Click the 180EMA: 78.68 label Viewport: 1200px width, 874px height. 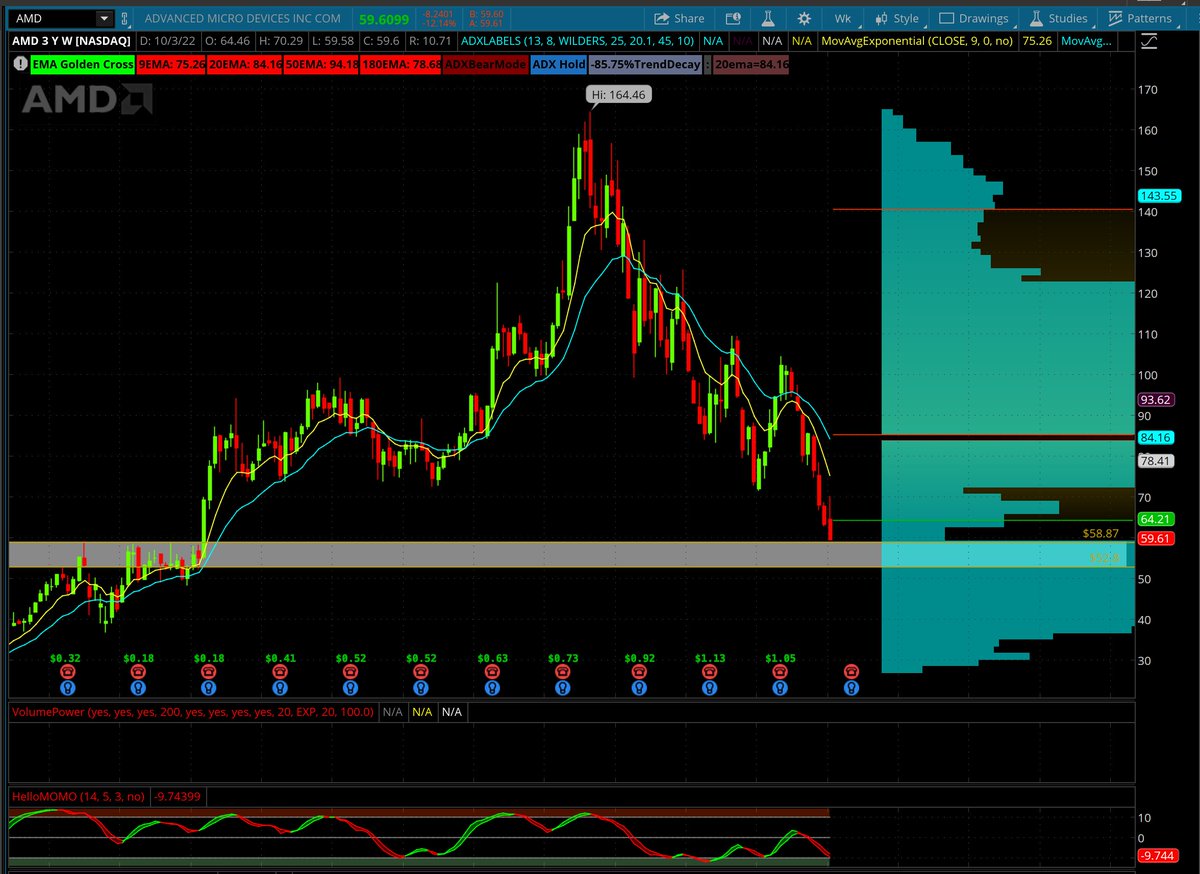pos(402,64)
